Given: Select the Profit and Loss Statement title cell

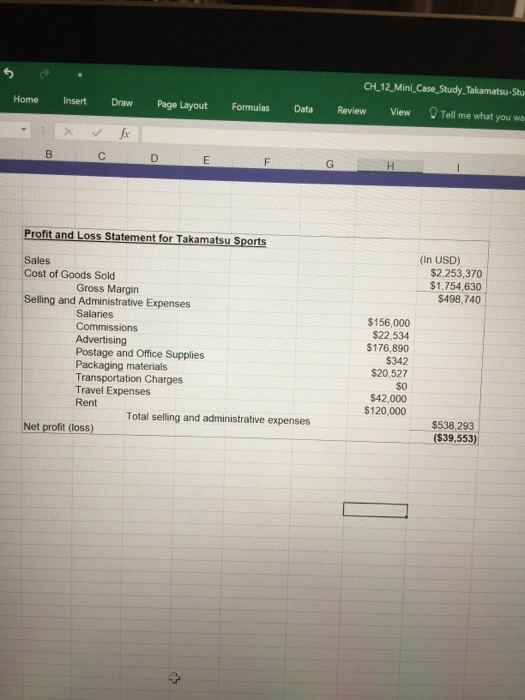Looking at the screenshot, I should pyautogui.click(x=145, y=238).
